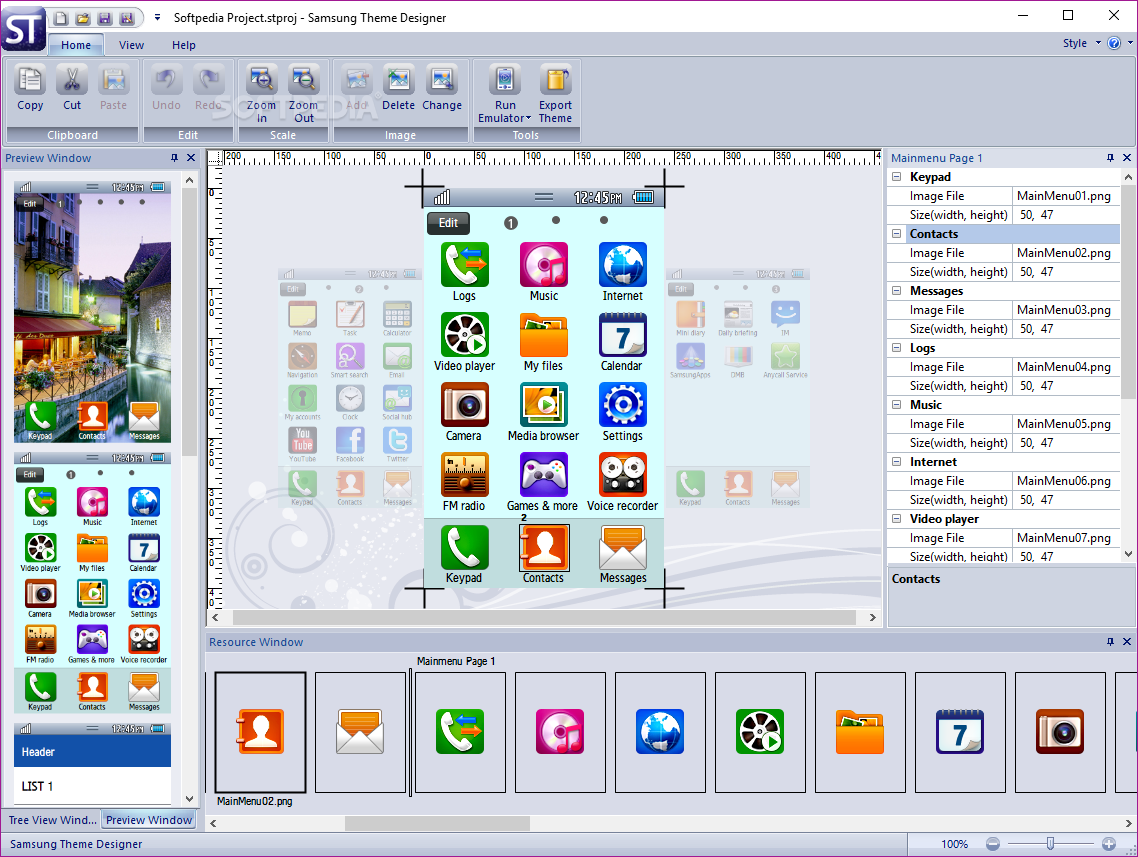Open the Style dropdown menu
Screen dimensions: 1138x857
pyautogui.click(x=1081, y=44)
